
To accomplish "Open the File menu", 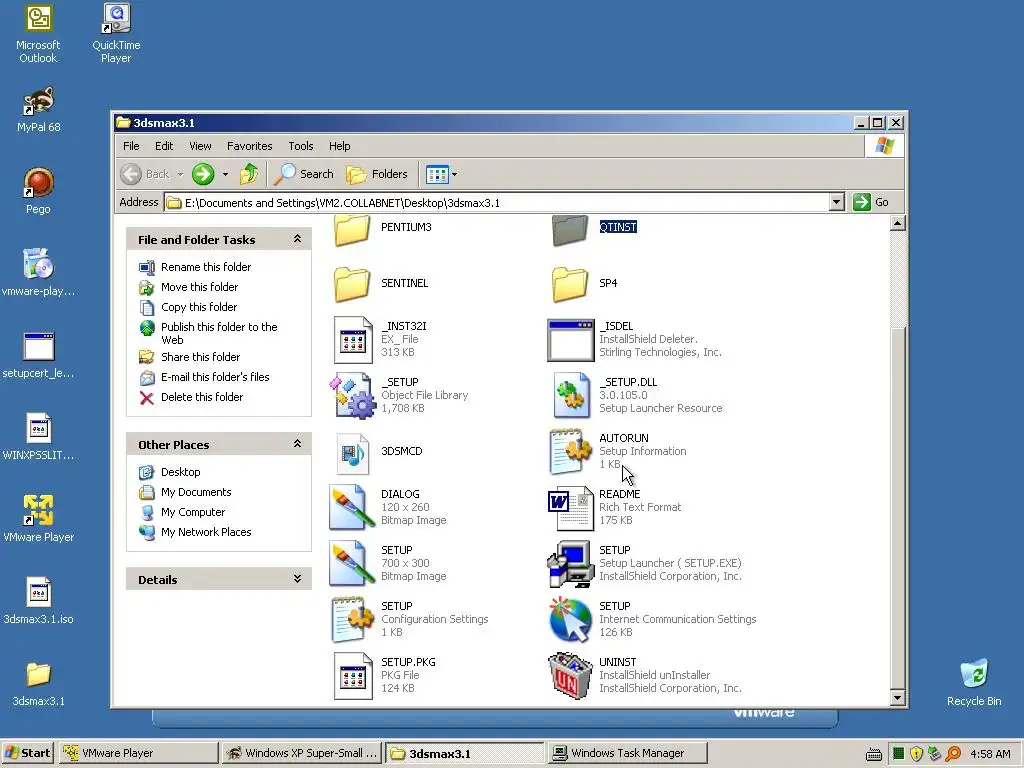I will (131, 146).
